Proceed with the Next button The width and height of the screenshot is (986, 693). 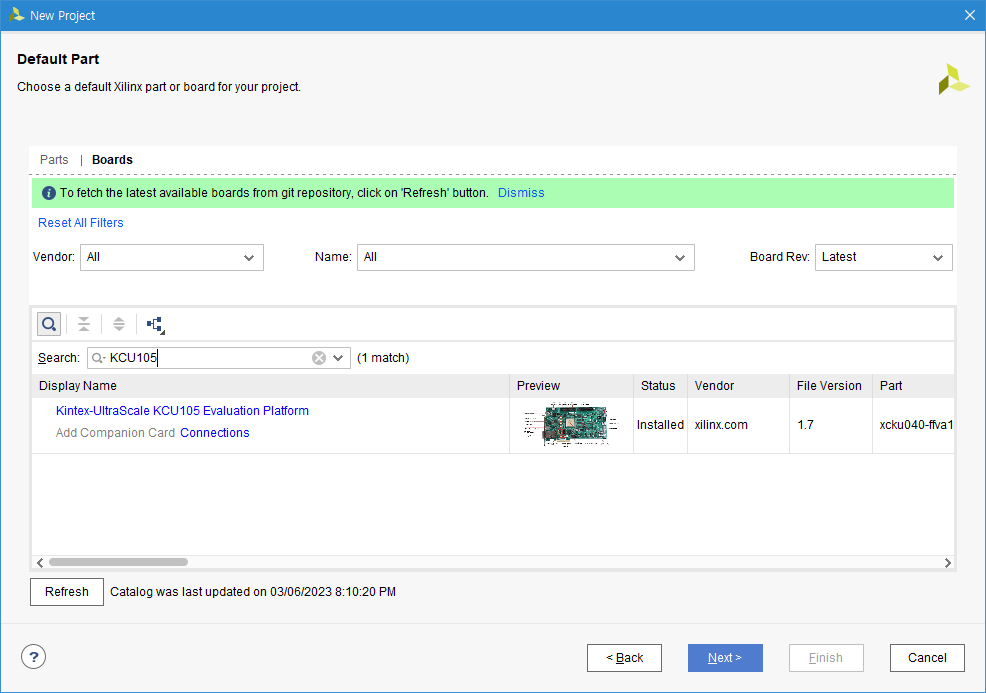(x=725, y=658)
